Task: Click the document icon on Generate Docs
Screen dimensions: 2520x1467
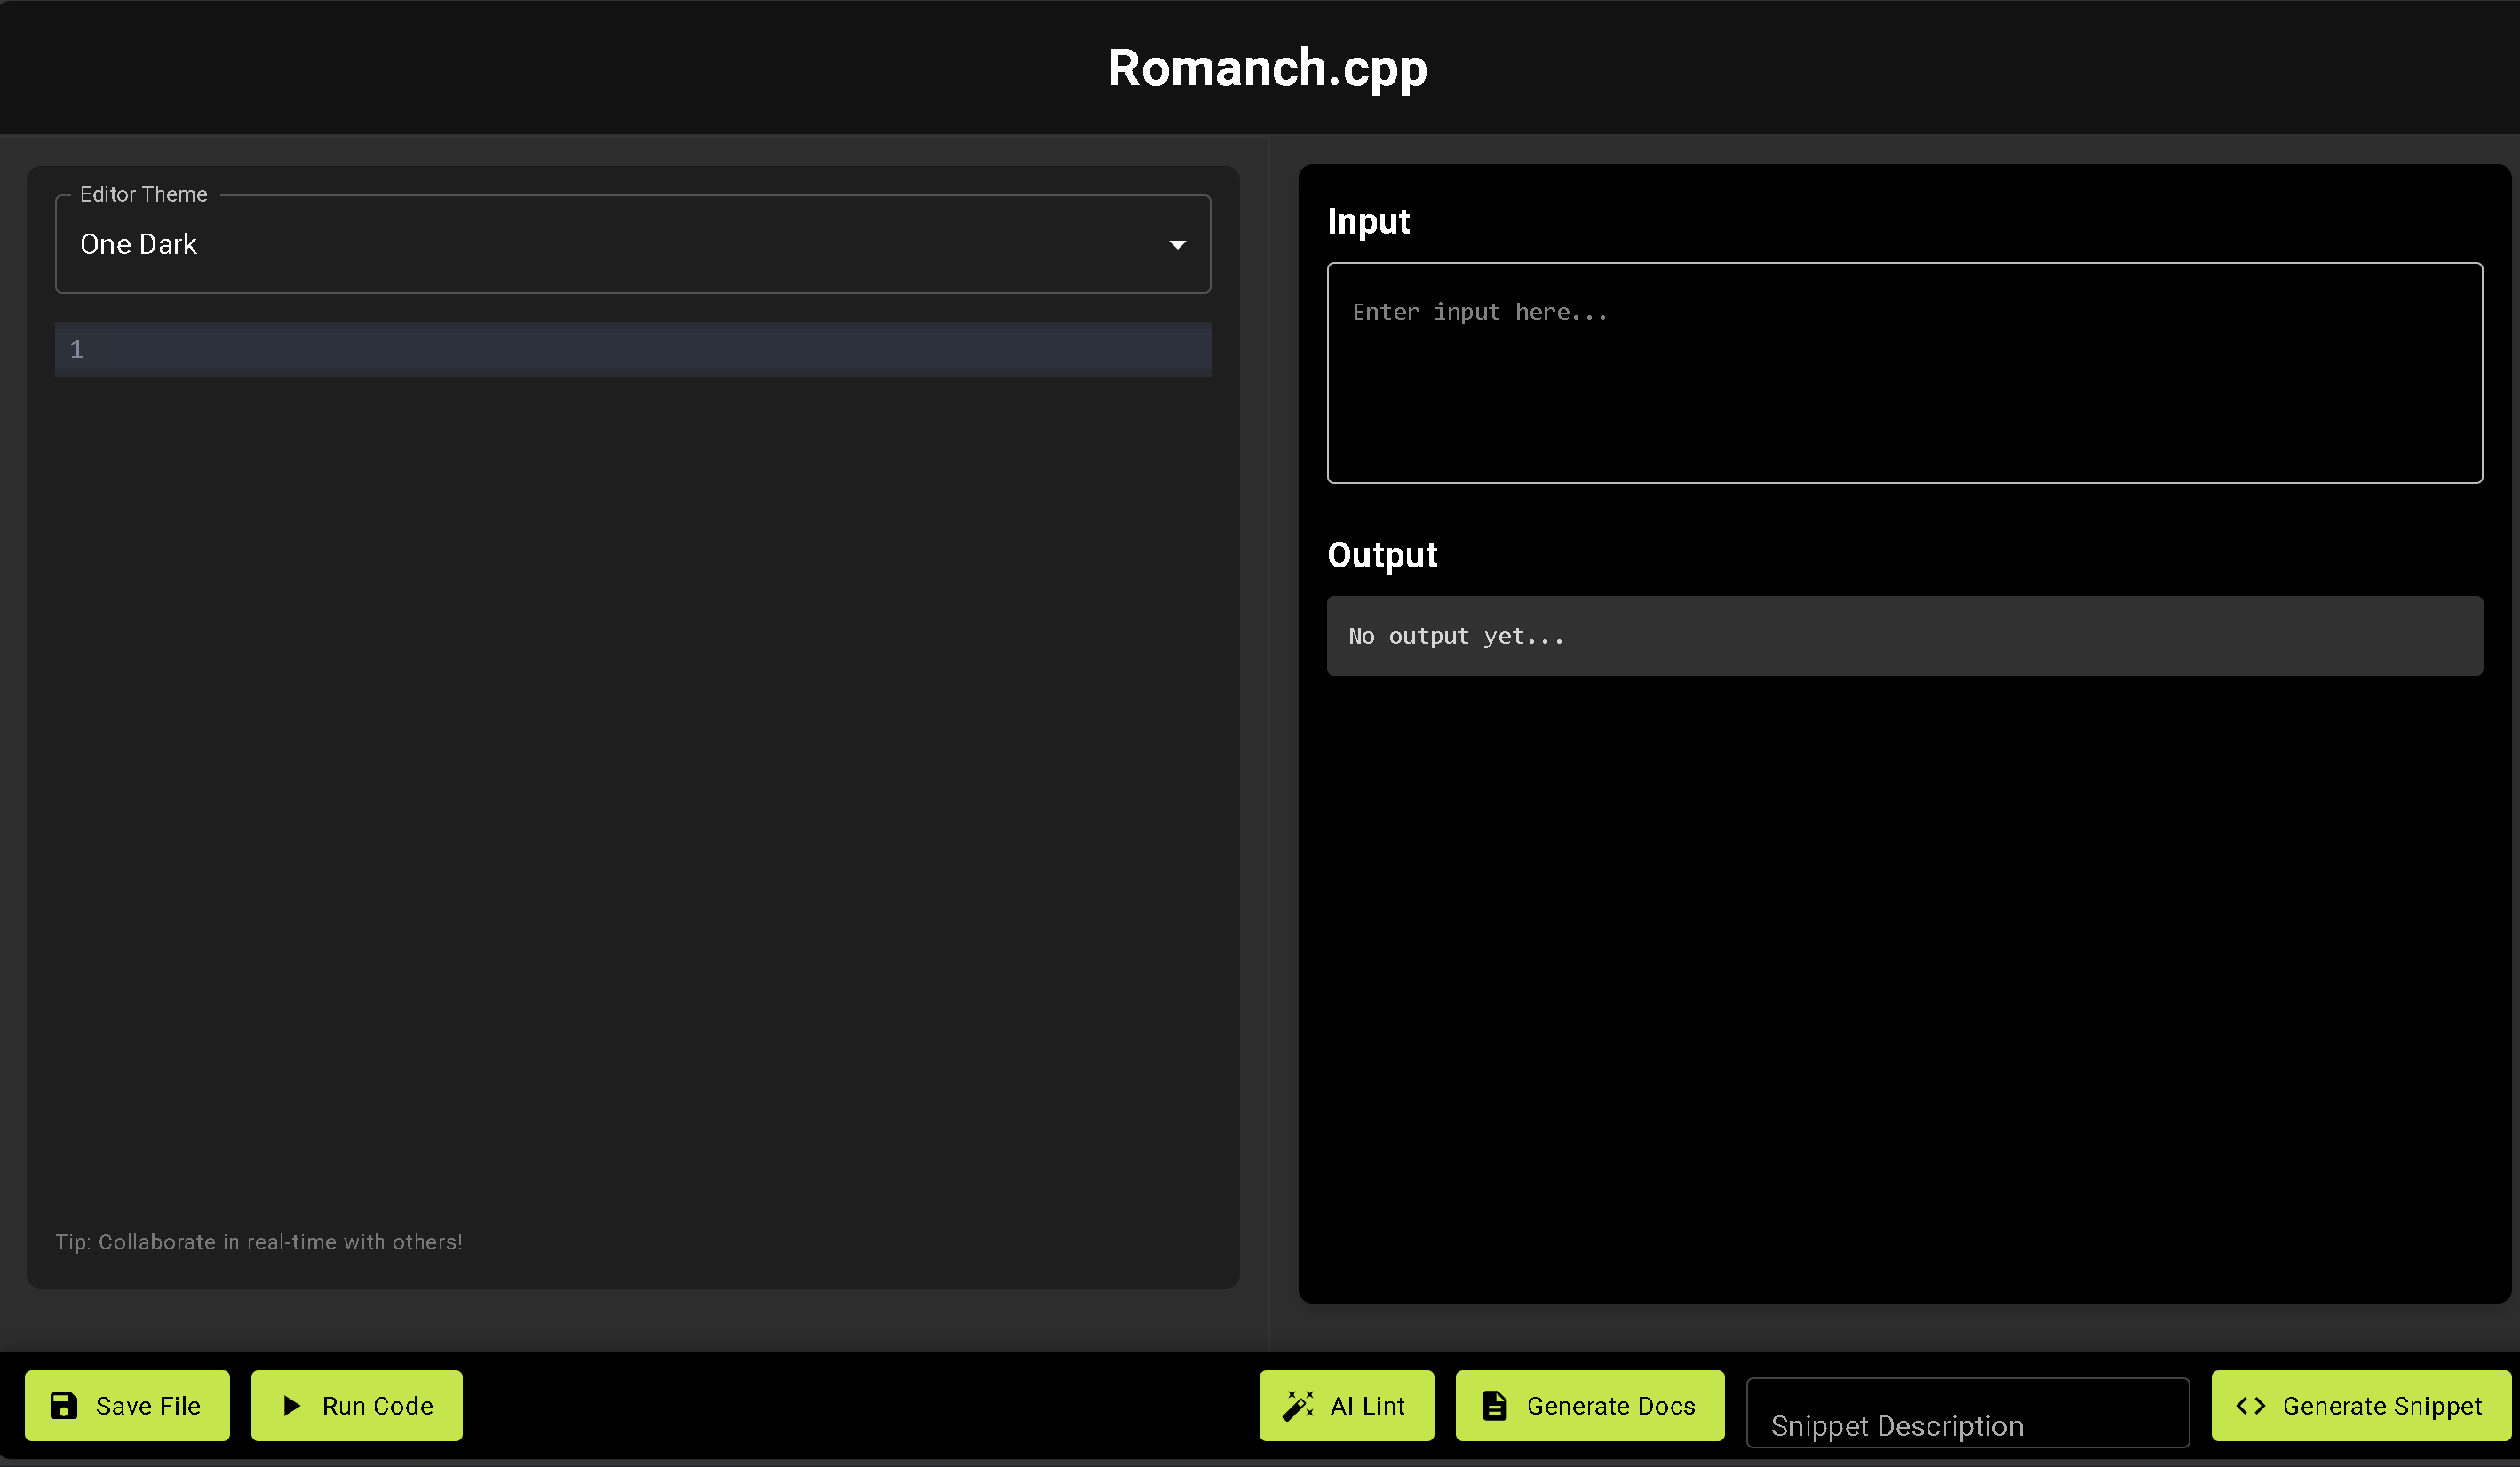Action: pos(1494,1405)
